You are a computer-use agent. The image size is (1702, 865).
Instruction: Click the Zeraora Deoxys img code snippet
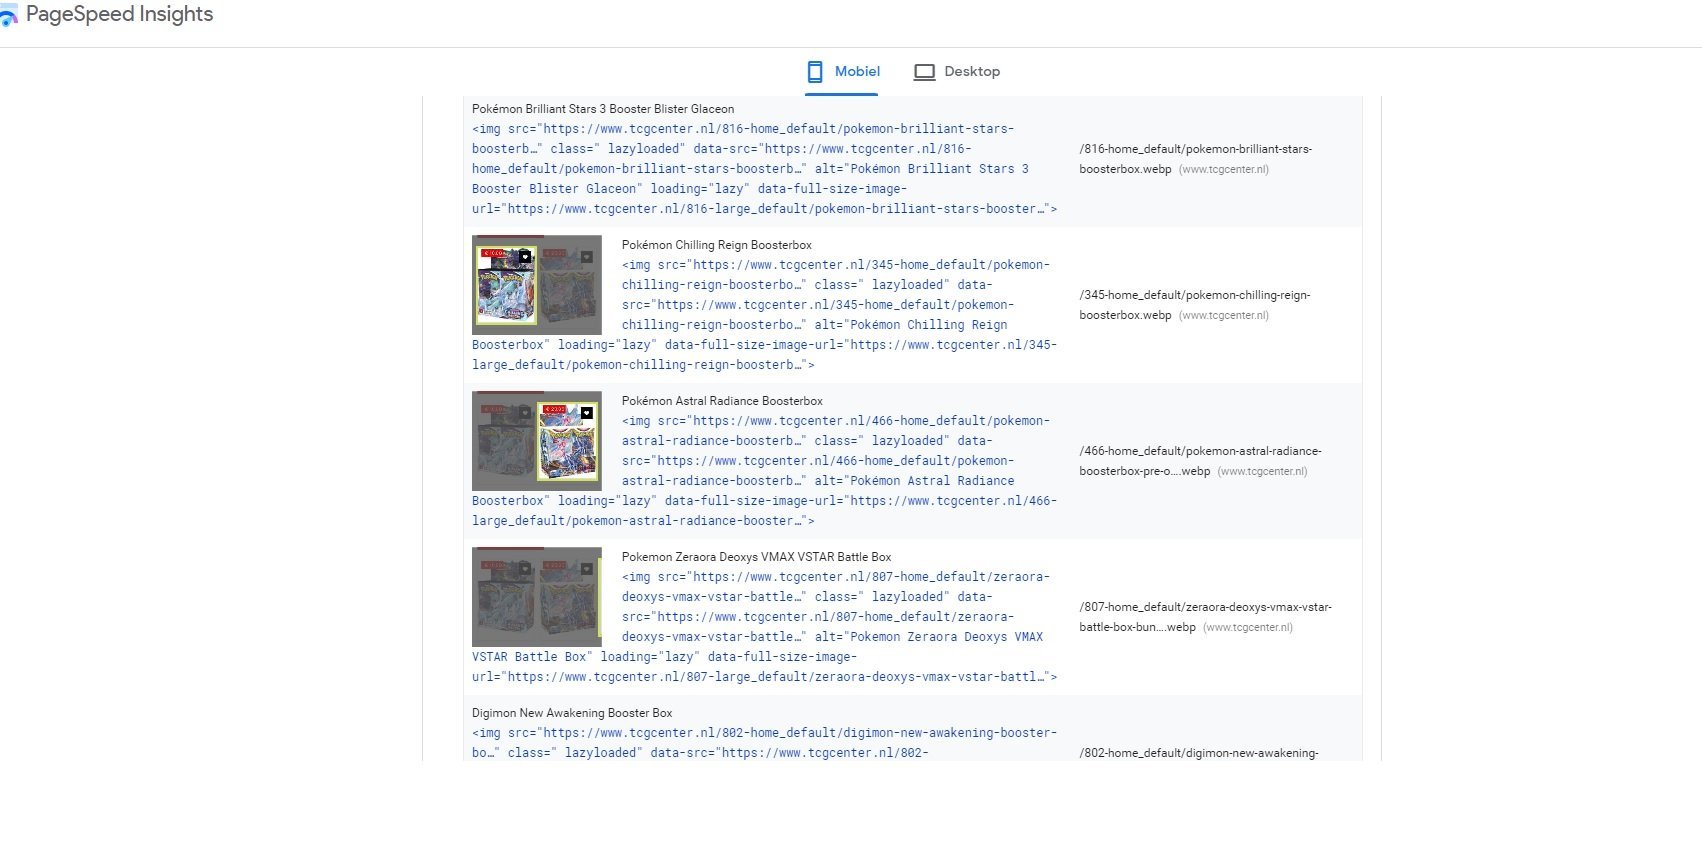click(x=764, y=627)
